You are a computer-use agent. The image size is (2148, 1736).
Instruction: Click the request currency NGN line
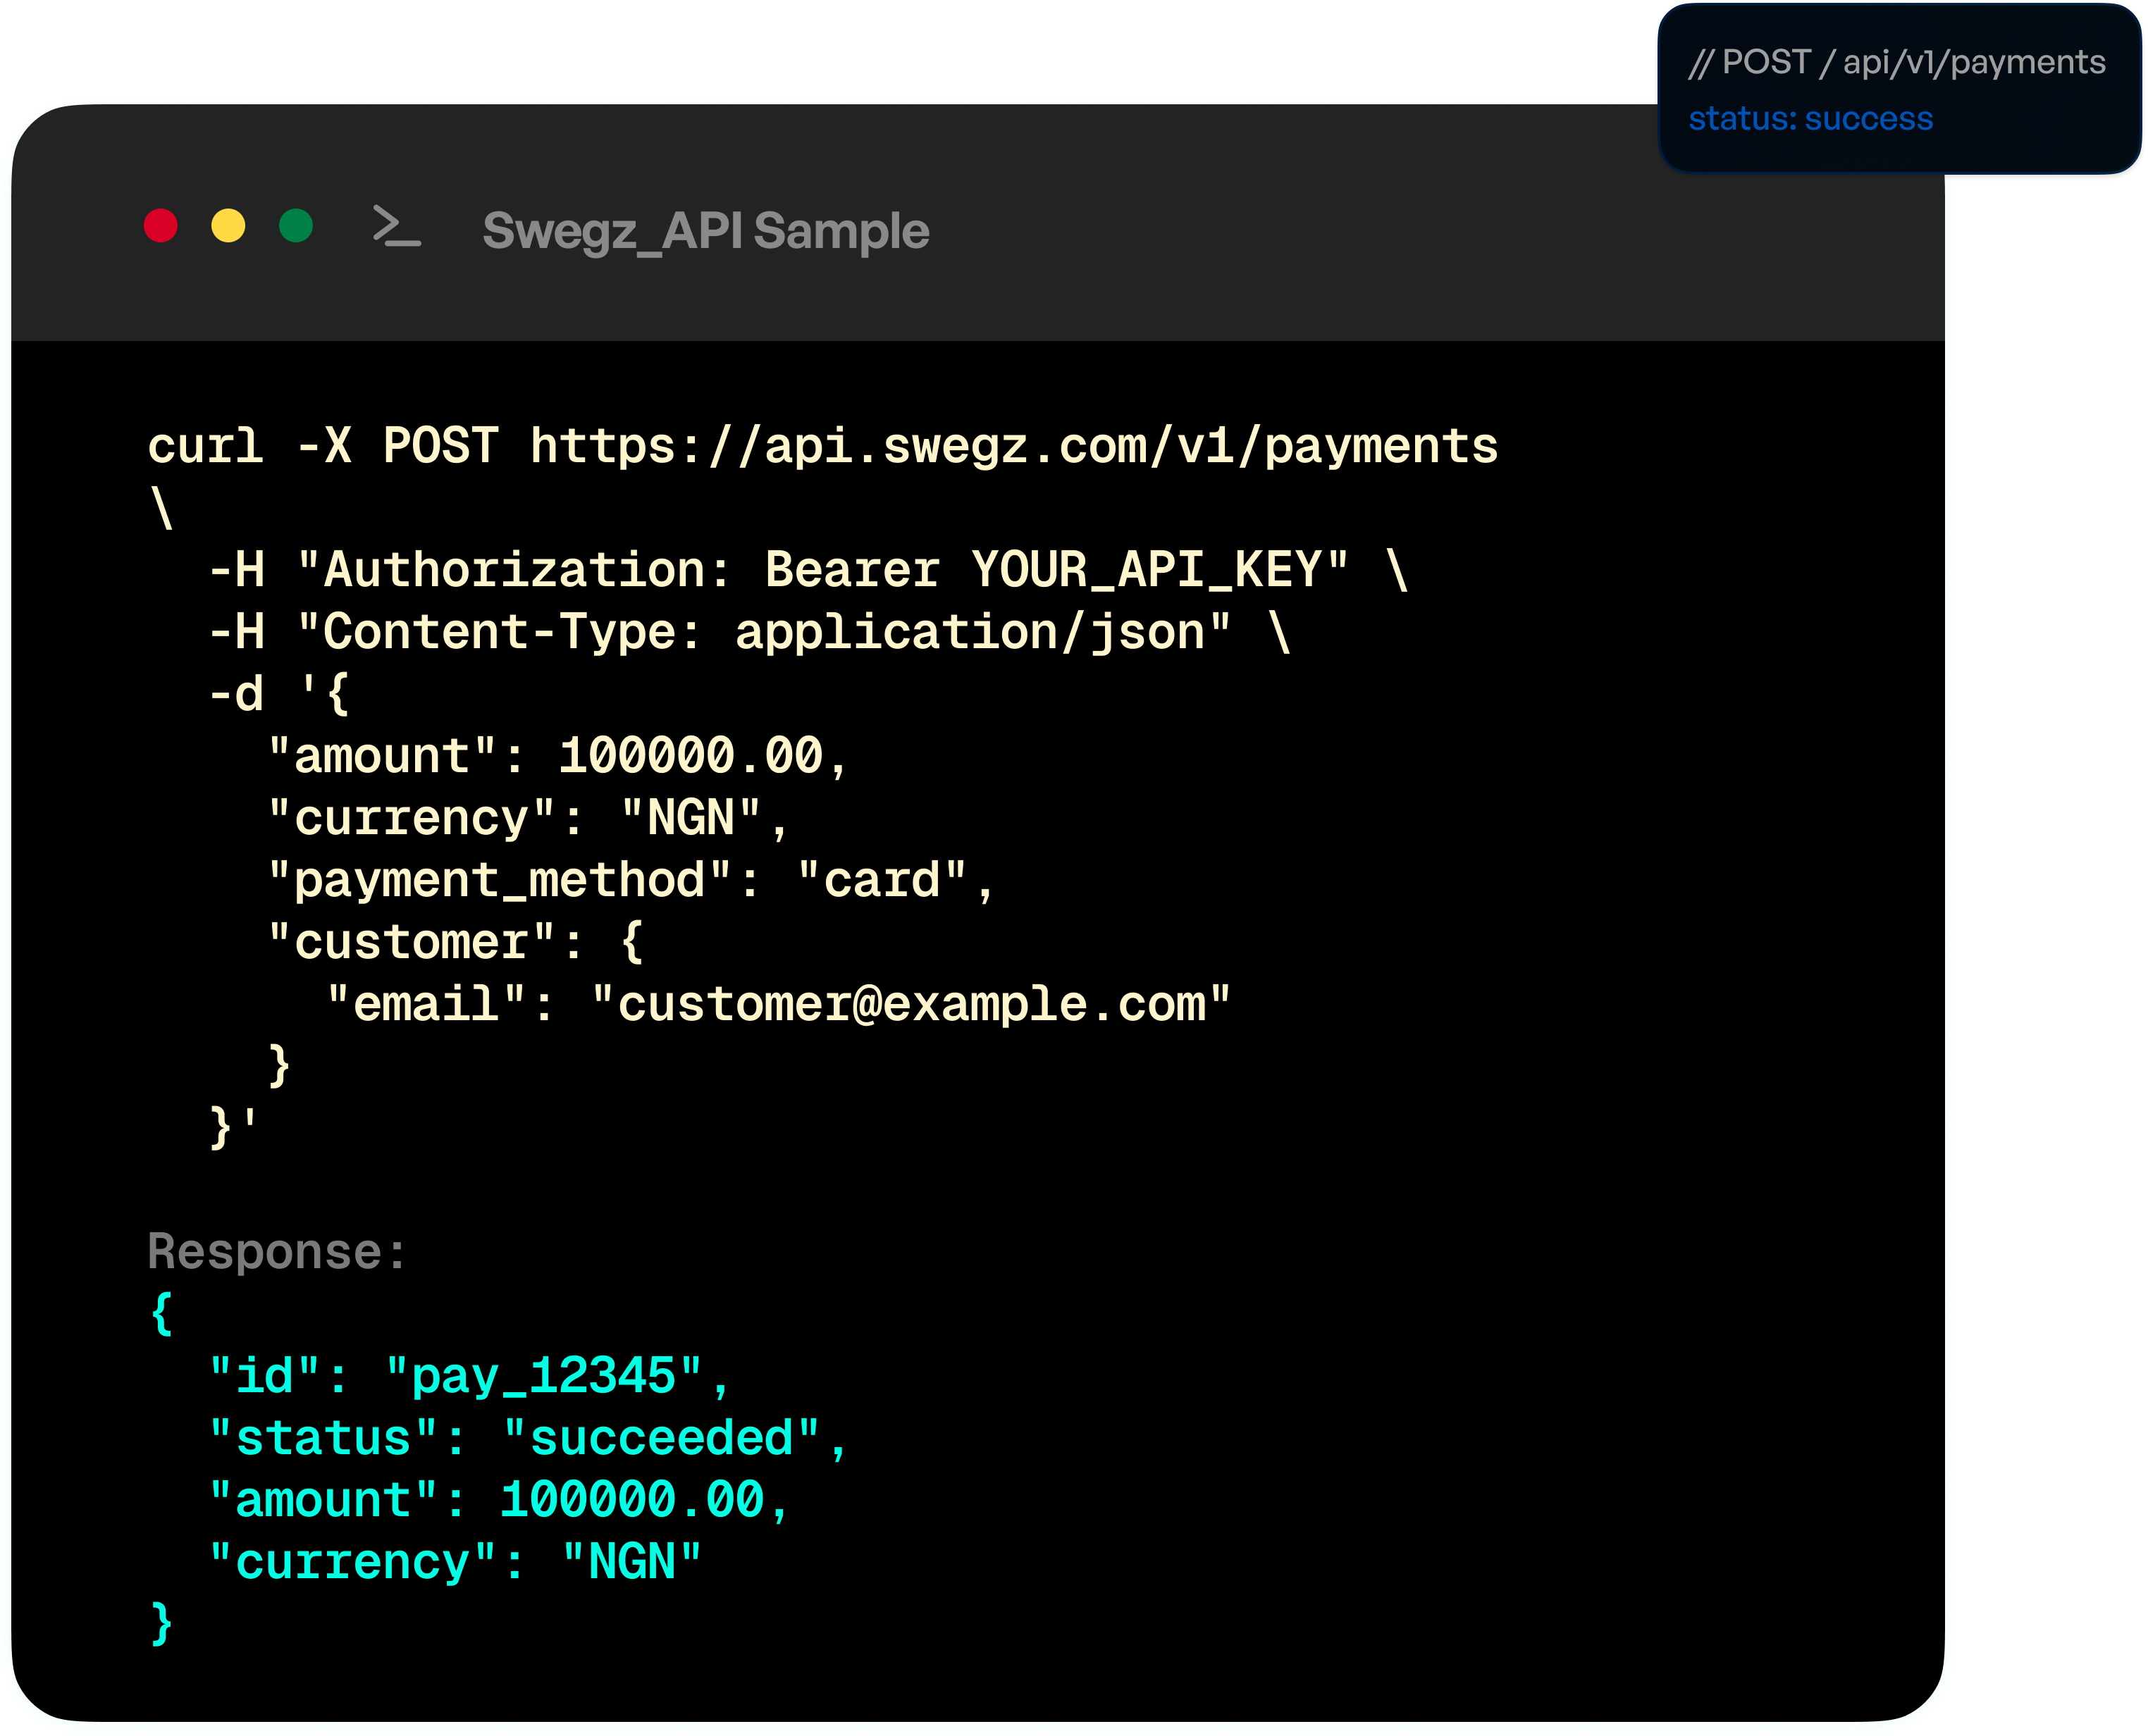coord(528,818)
